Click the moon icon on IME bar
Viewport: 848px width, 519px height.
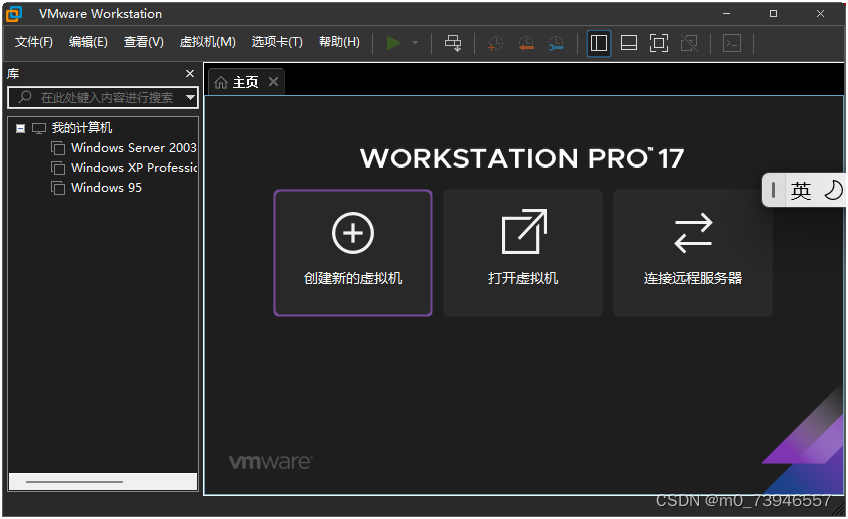click(833, 190)
